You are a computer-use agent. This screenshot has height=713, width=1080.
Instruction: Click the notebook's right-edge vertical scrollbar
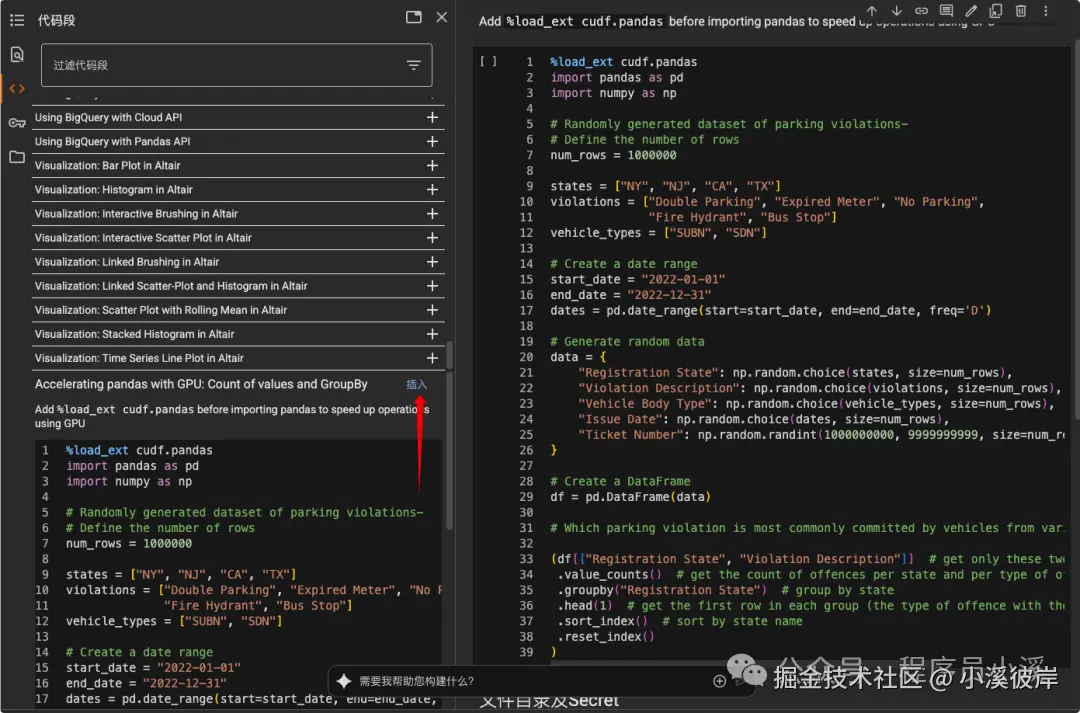click(1076, 227)
